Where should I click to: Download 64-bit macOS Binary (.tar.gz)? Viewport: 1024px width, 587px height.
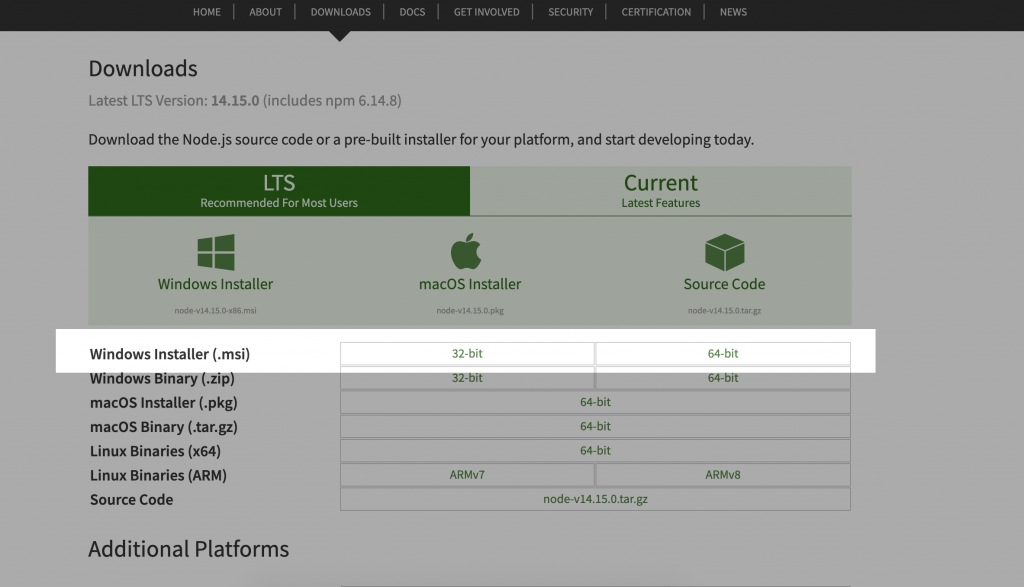(x=595, y=426)
